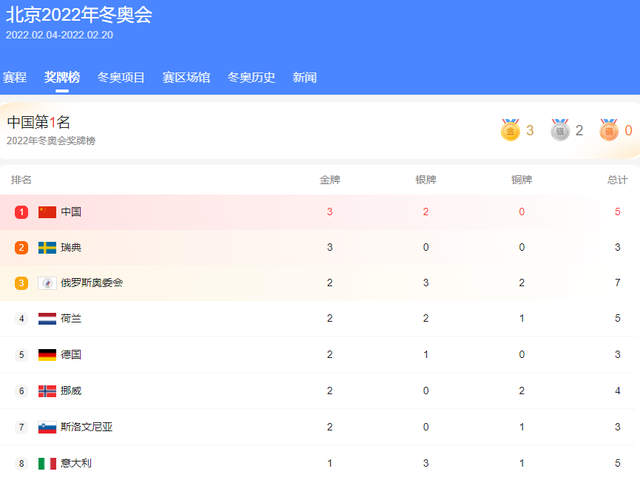Image resolution: width=640 pixels, height=480 pixels.
Task: Open the 新闻 news tab
Action: click(x=304, y=77)
